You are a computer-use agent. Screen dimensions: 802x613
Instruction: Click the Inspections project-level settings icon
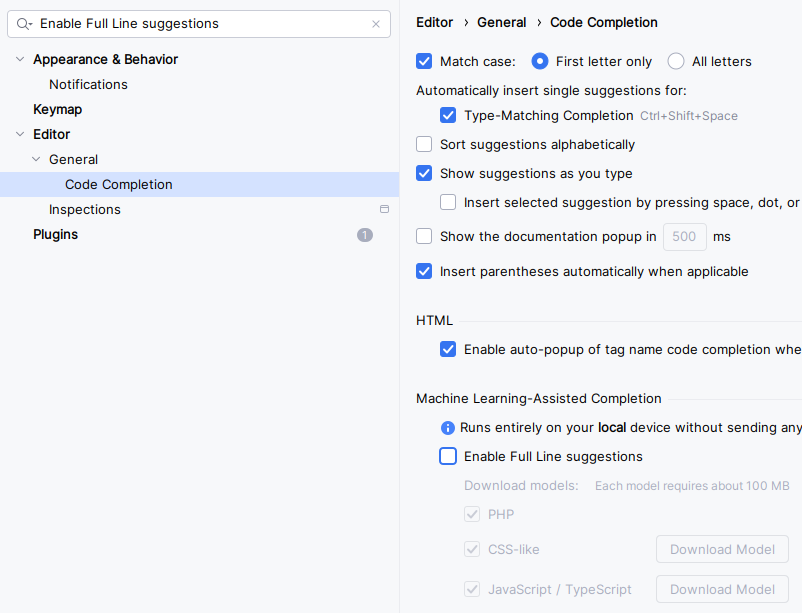tap(384, 210)
